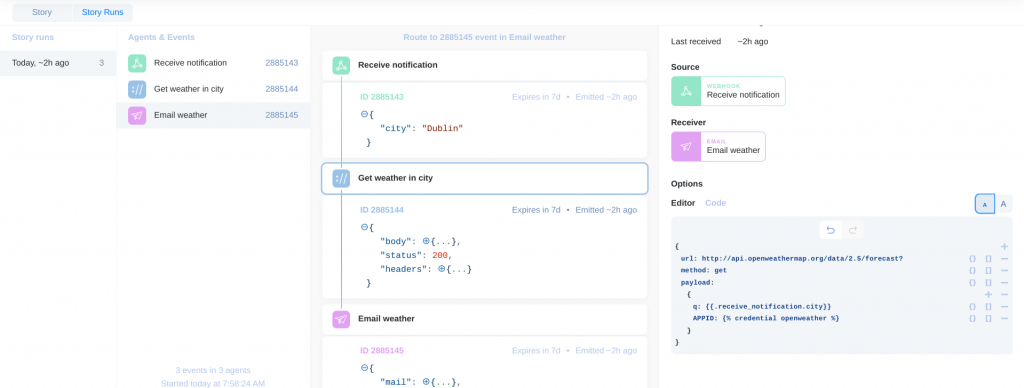Select the large font size toggle
Viewport: 1024px width, 388px height.
click(x=1003, y=204)
